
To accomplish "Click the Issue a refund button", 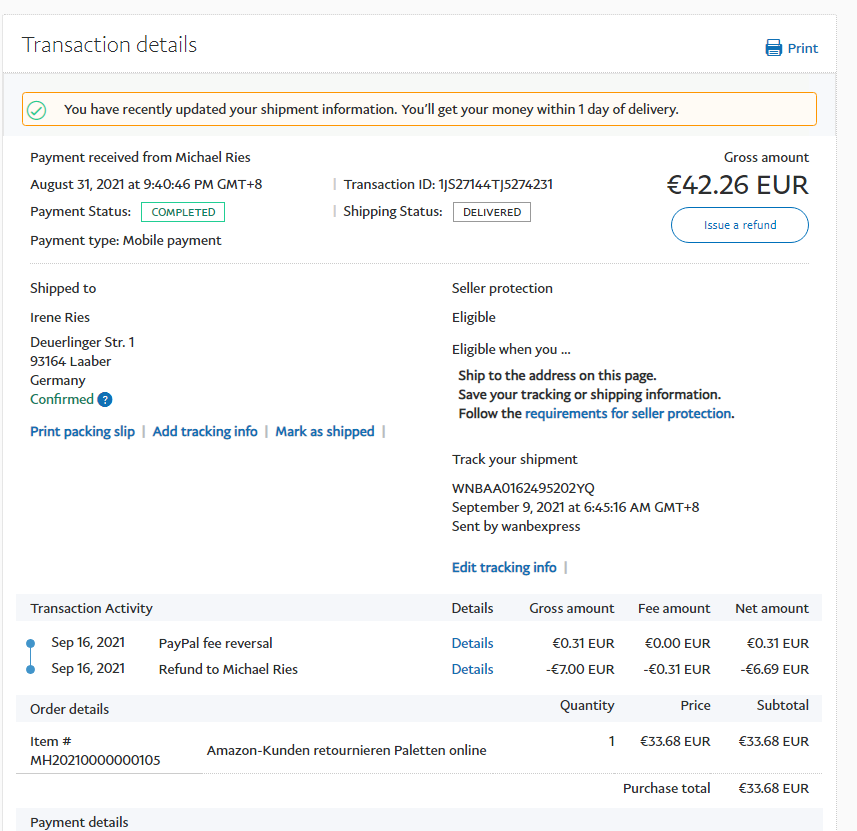I will tap(739, 225).
